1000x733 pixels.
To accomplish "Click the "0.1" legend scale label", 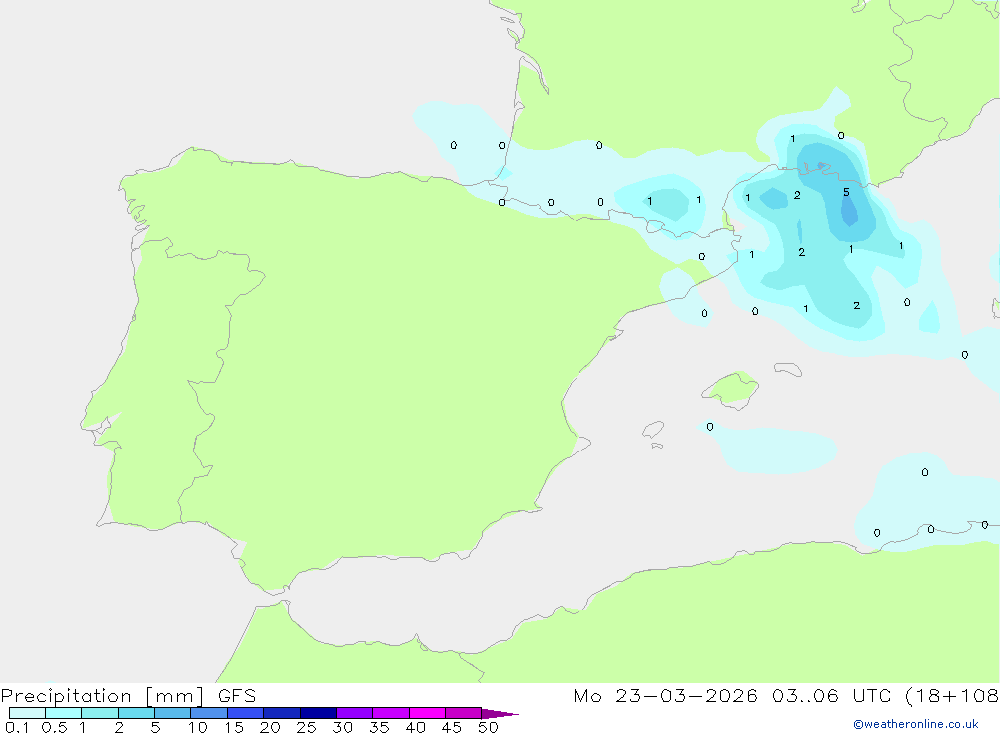I will [x=17, y=727].
